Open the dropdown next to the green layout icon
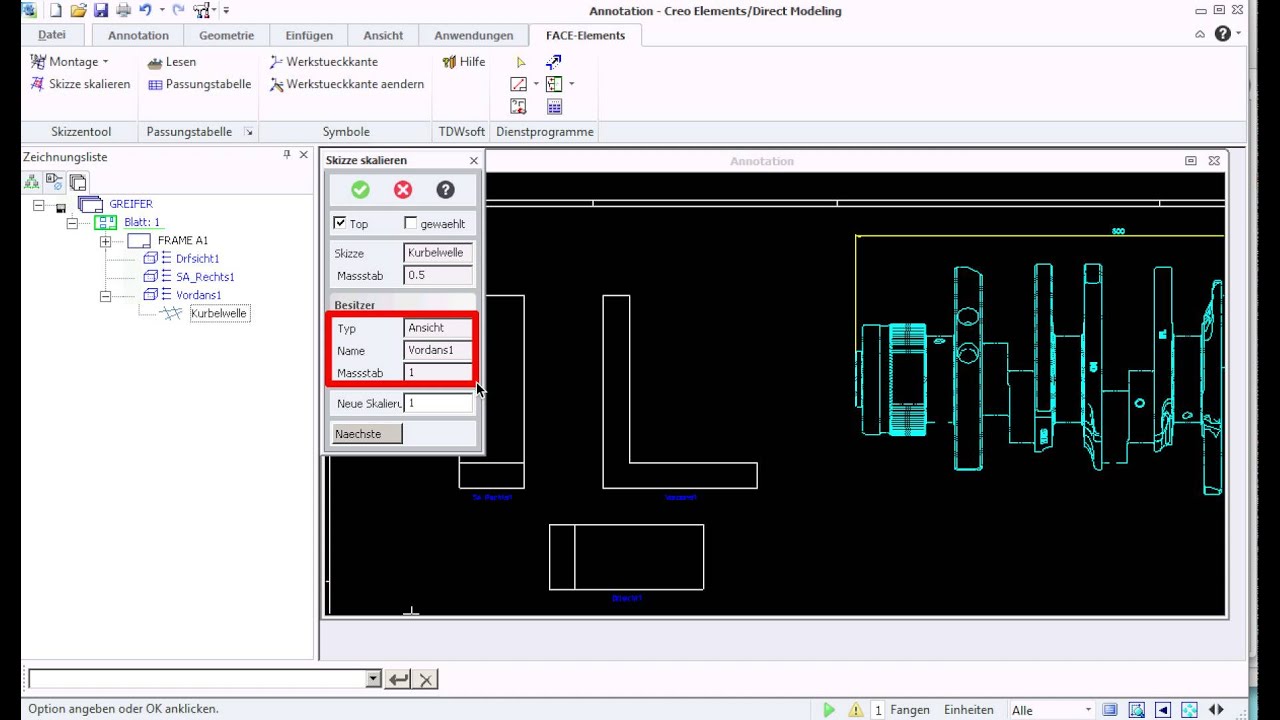Image resolution: width=1280 pixels, height=720 pixels. click(x=572, y=84)
